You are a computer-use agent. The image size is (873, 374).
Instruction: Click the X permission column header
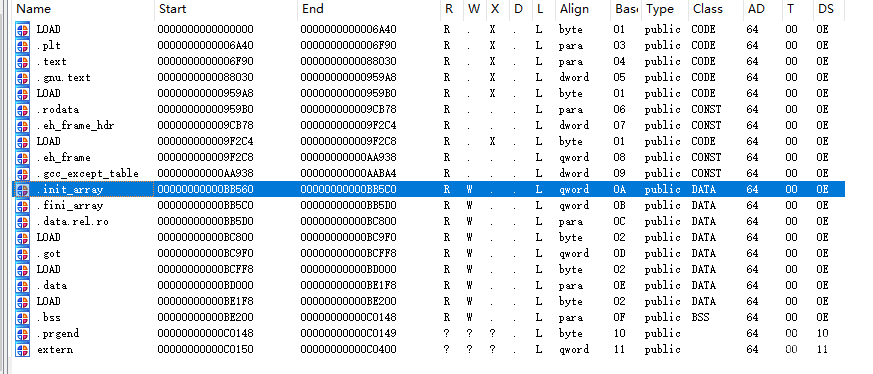(494, 9)
